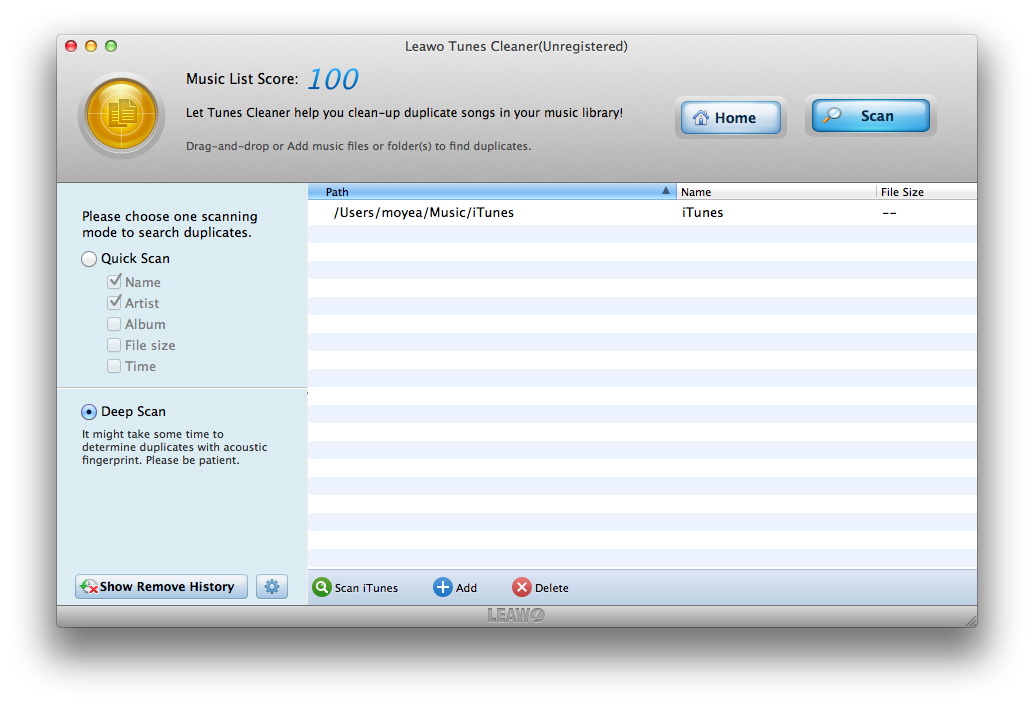The height and width of the screenshot is (706, 1034).
Task: Start scanning with the Scan button
Action: pos(868,116)
